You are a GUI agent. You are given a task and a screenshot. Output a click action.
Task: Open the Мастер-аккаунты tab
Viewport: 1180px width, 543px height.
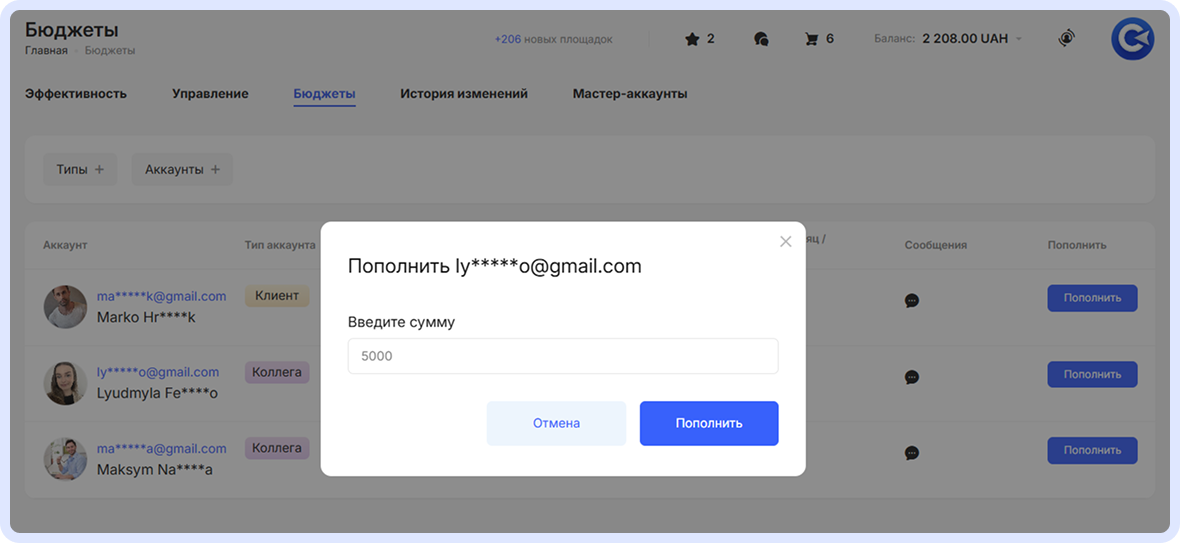[630, 94]
